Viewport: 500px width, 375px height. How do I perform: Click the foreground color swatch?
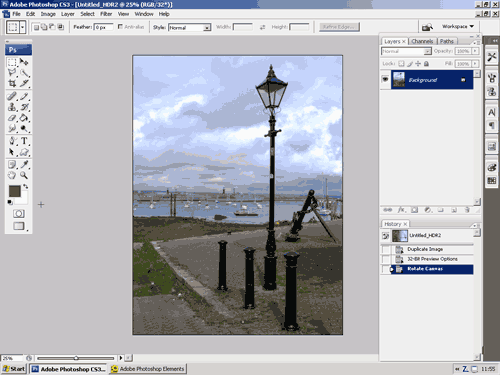click(x=14, y=191)
